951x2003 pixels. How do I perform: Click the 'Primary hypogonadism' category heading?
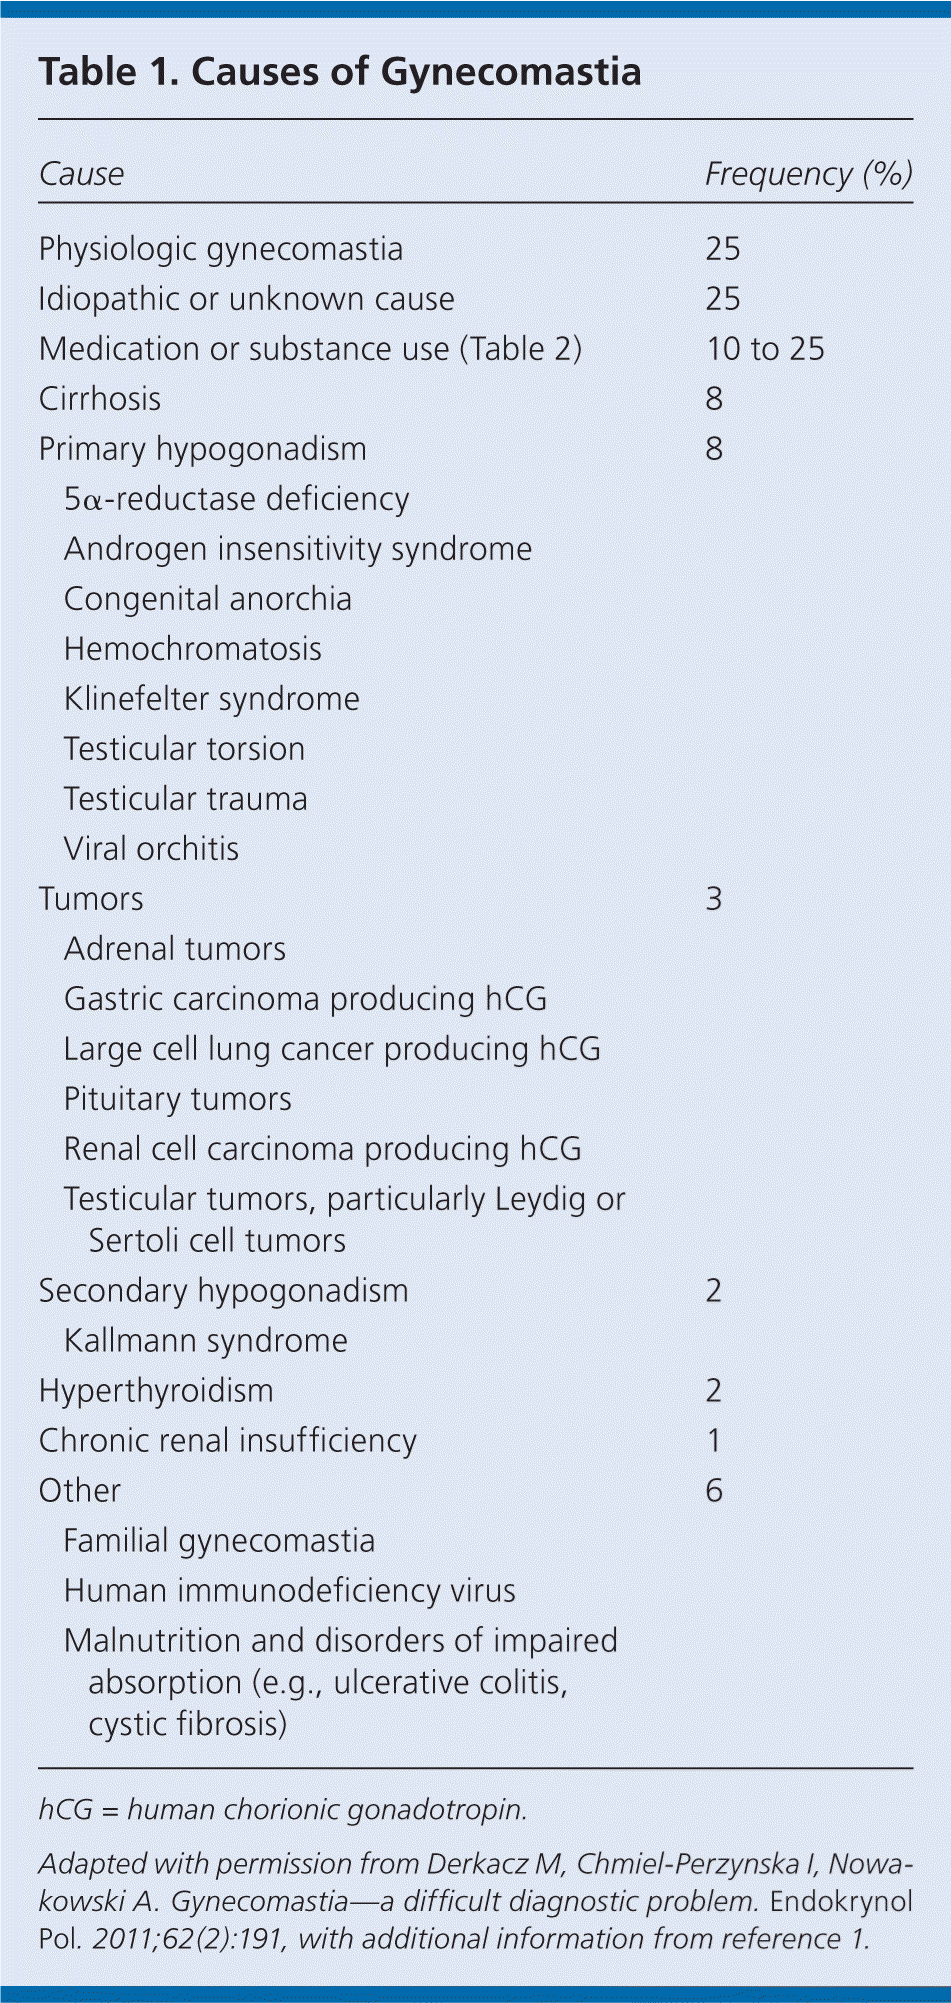202,449
